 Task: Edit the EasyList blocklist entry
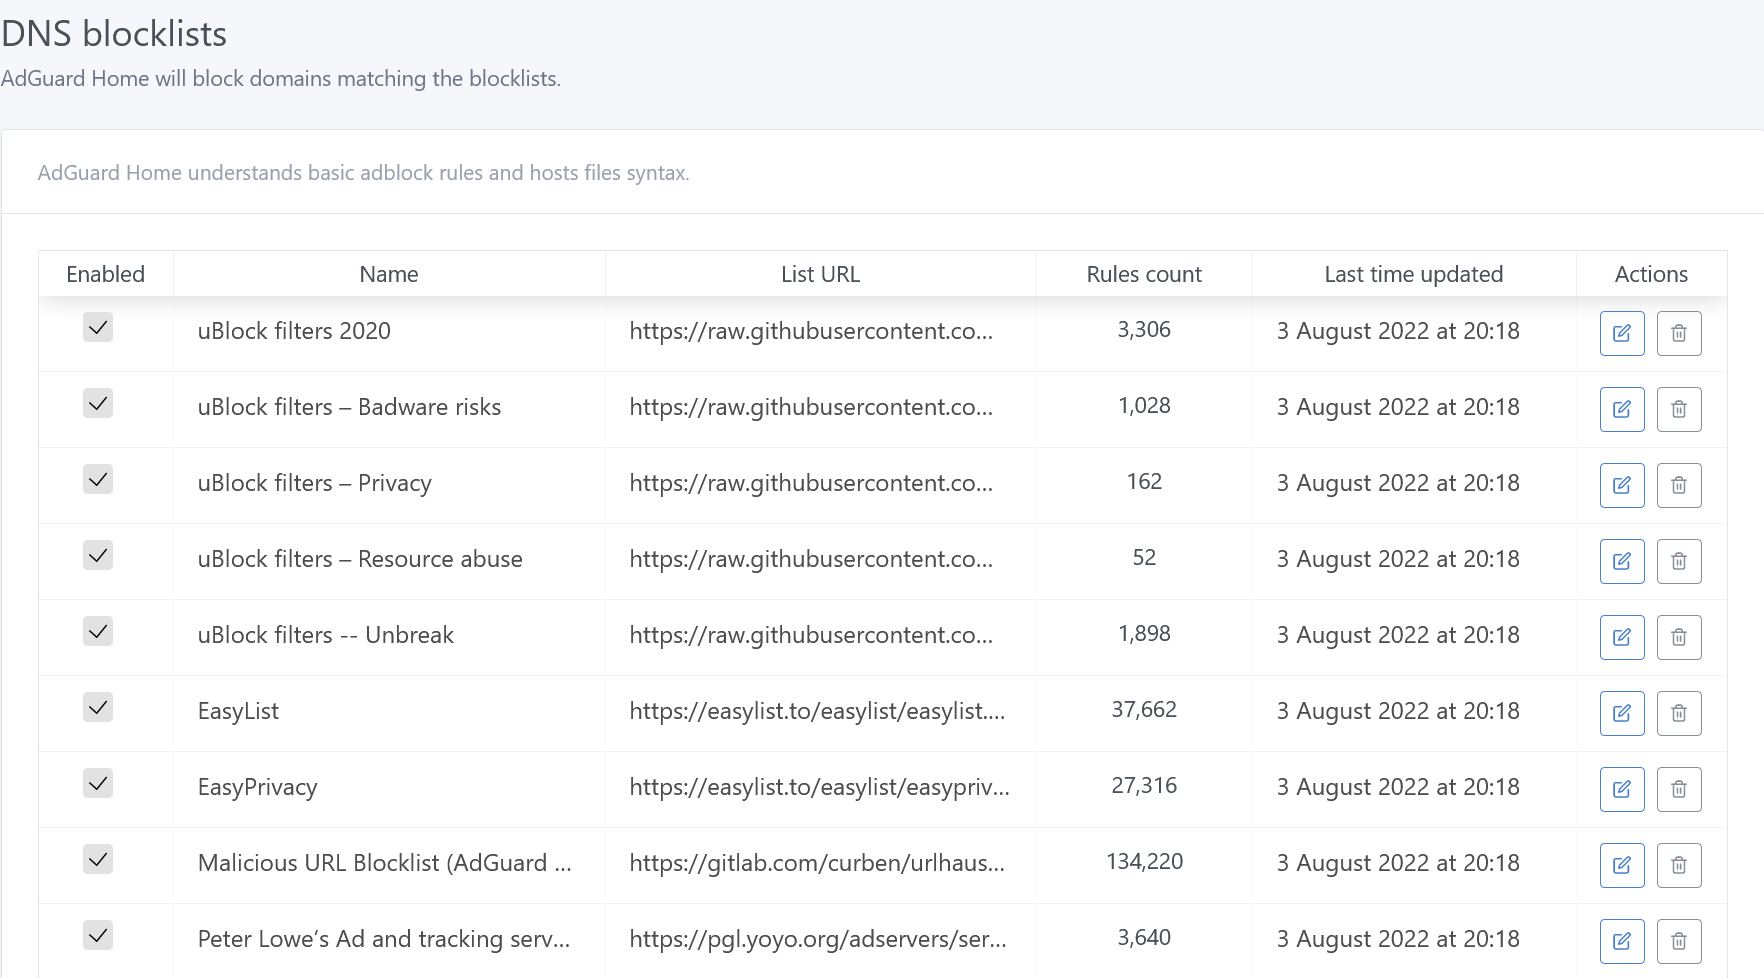click(x=1622, y=713)
